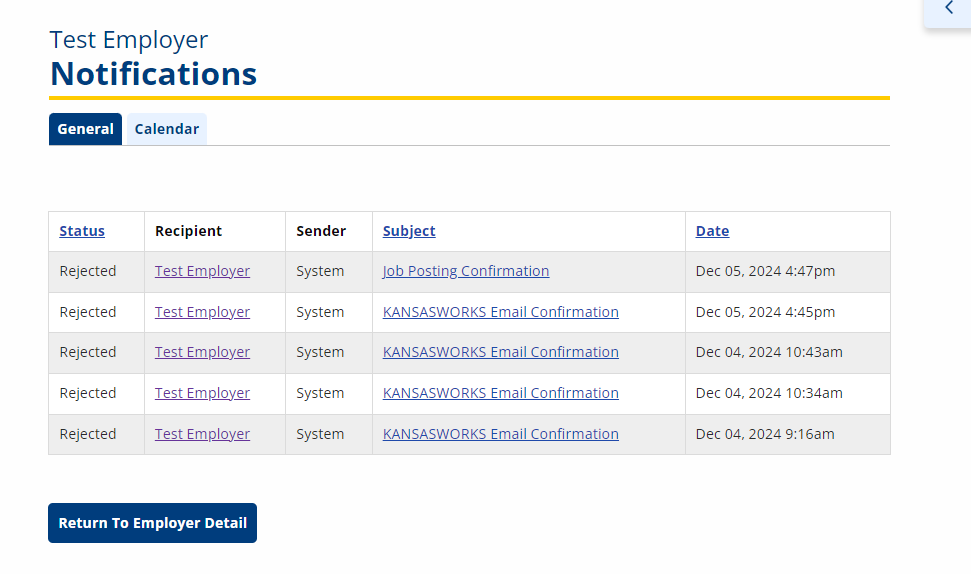This screenshot has width=971, height=574.
Task: Sort notifications by Status column
Action: 82,231
